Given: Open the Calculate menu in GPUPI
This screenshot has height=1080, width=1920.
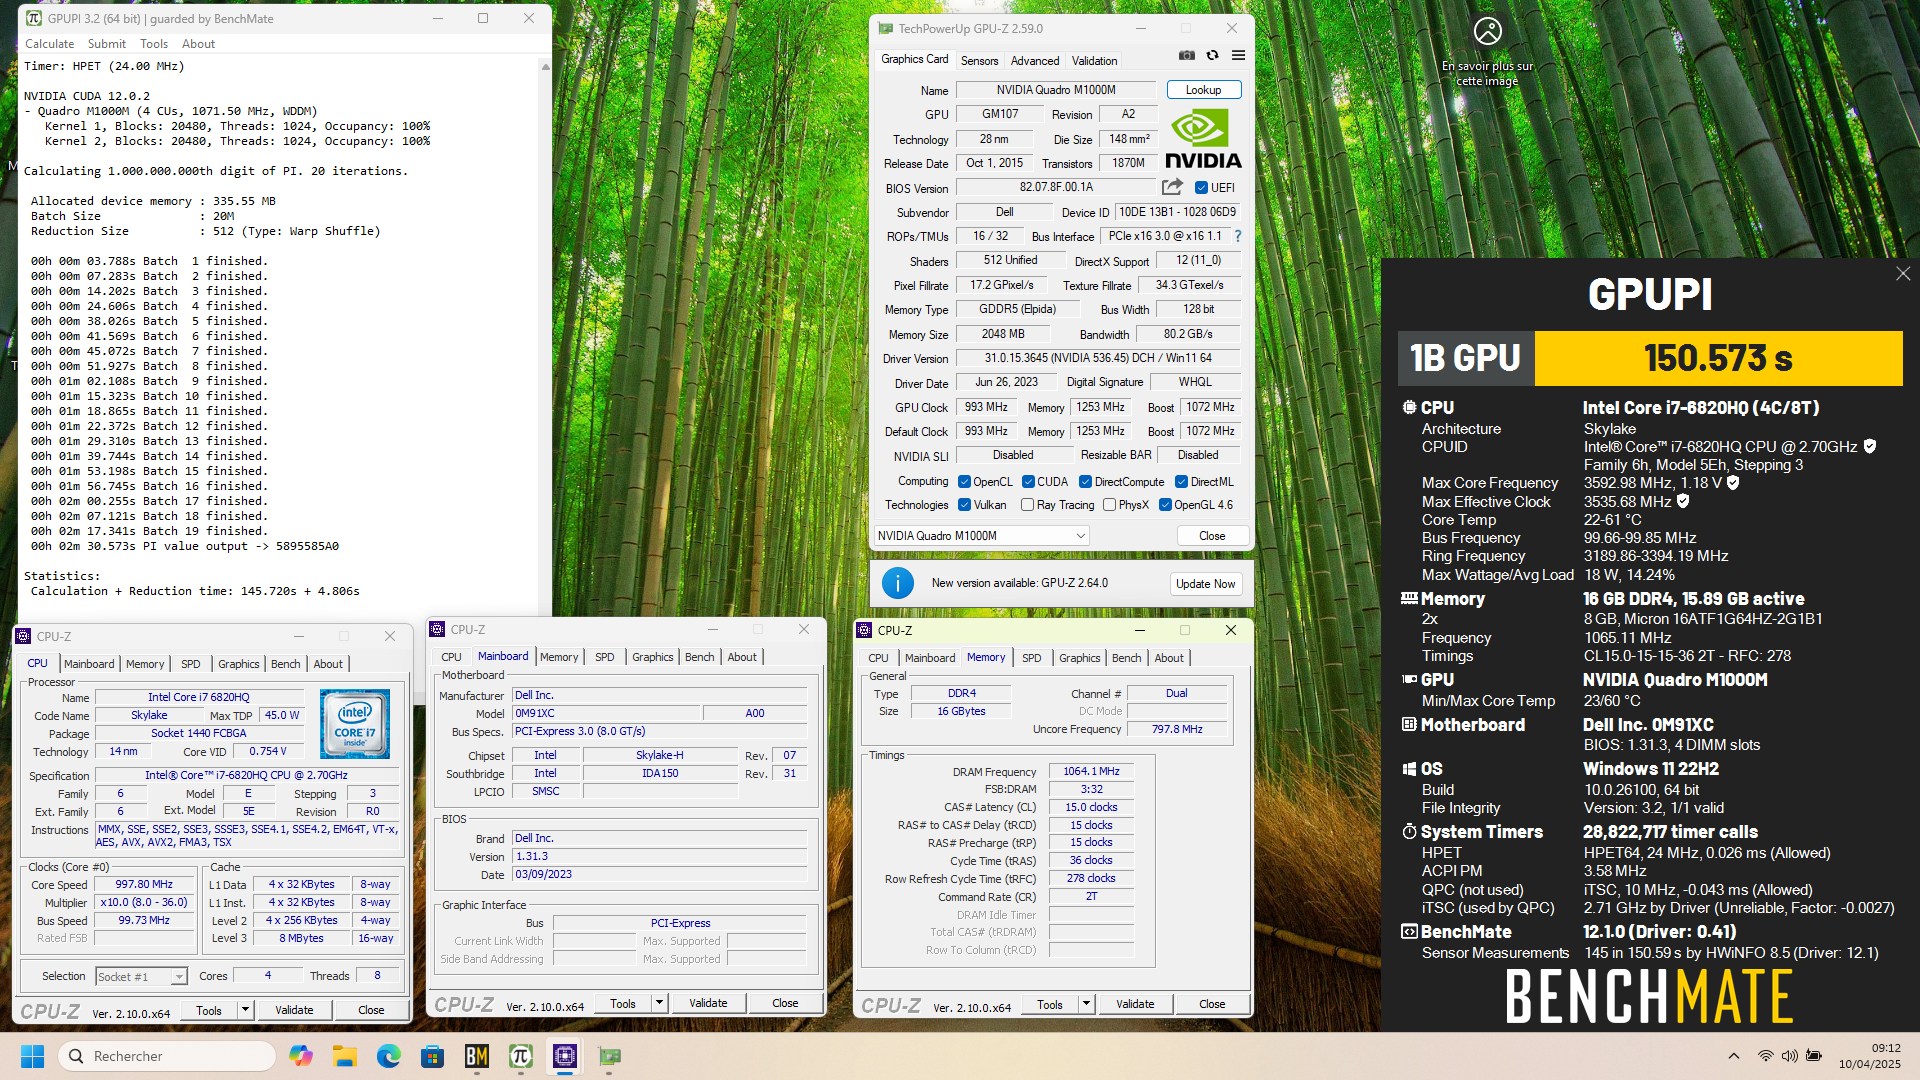Looking at the screenshot, I should click(49, 44).
